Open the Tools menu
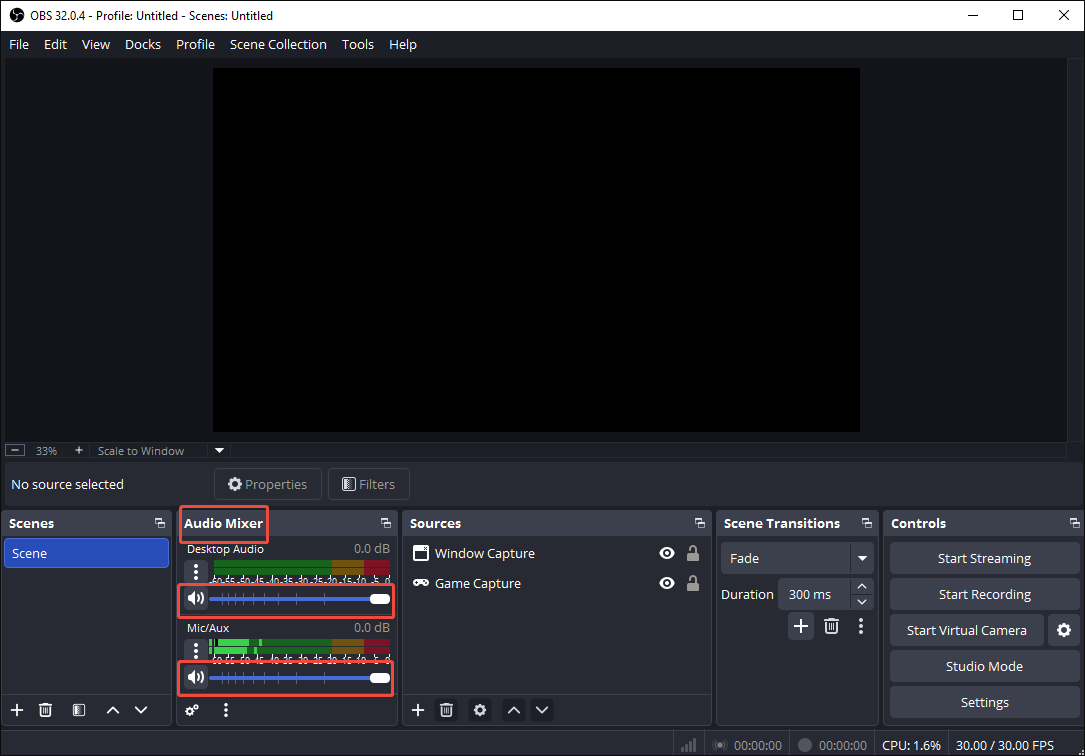This screenshot has width=1085, height=756. 357,44
